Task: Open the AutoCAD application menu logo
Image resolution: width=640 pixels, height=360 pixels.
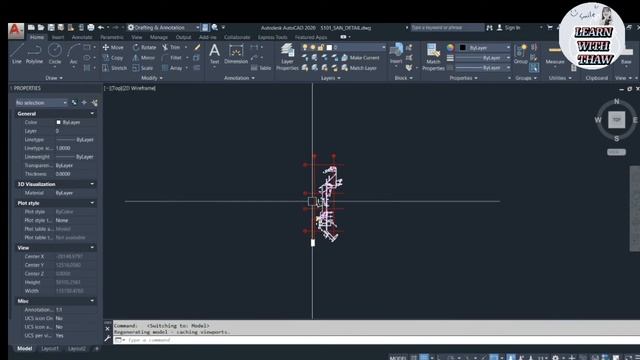Action: tap(15, 30)
